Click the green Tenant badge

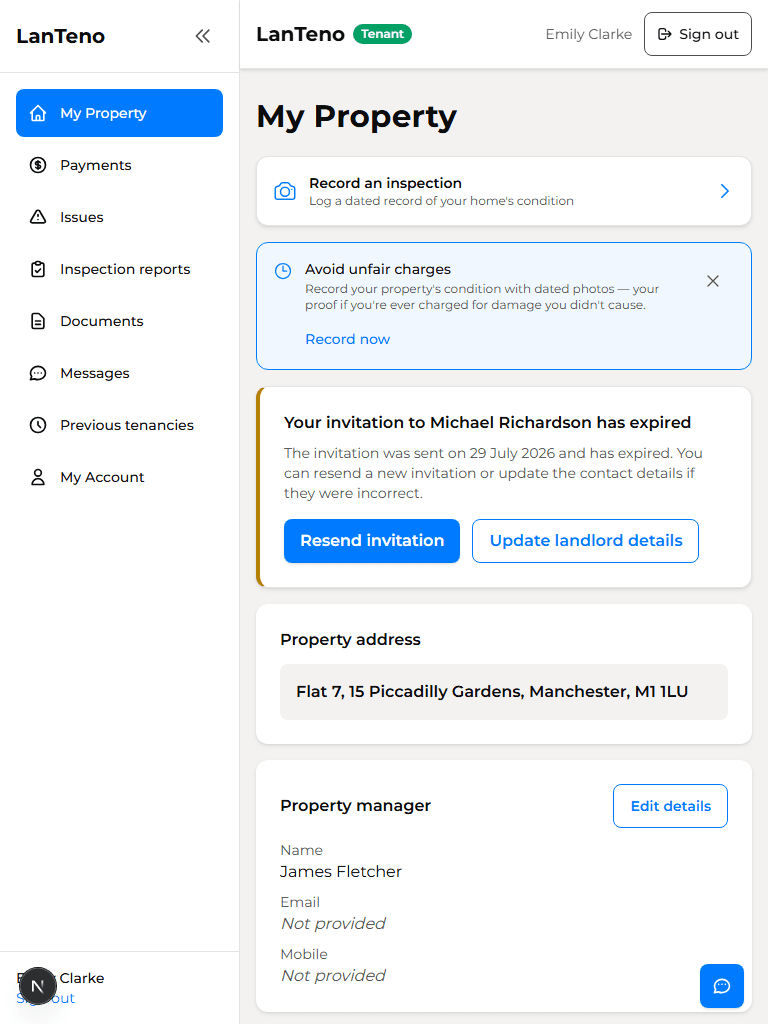[x=382, y=34]
